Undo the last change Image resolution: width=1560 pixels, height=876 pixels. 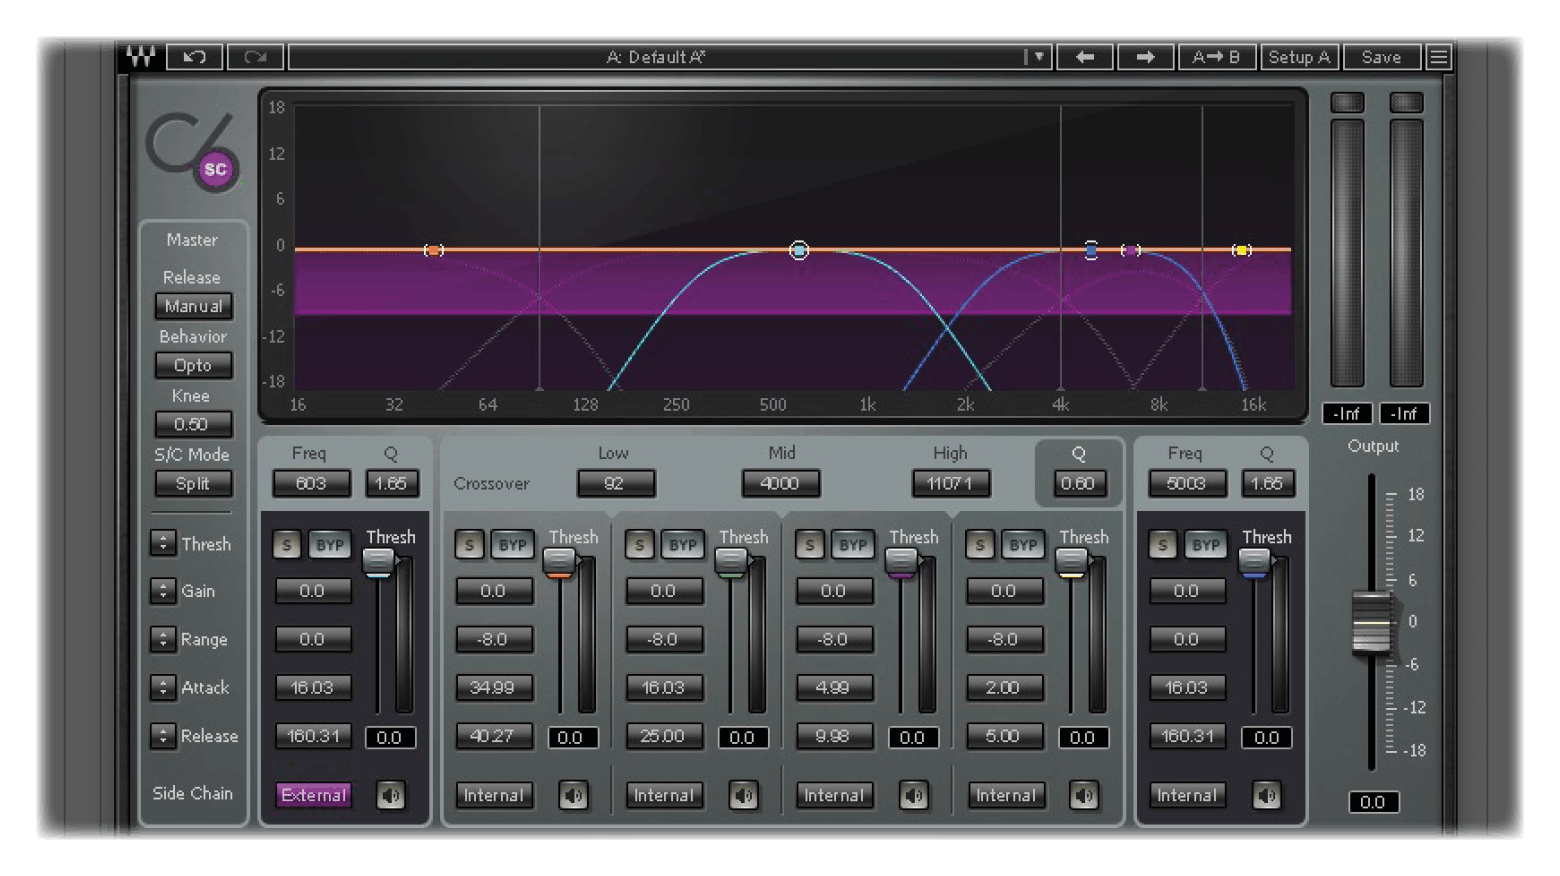tap(195, 57)
